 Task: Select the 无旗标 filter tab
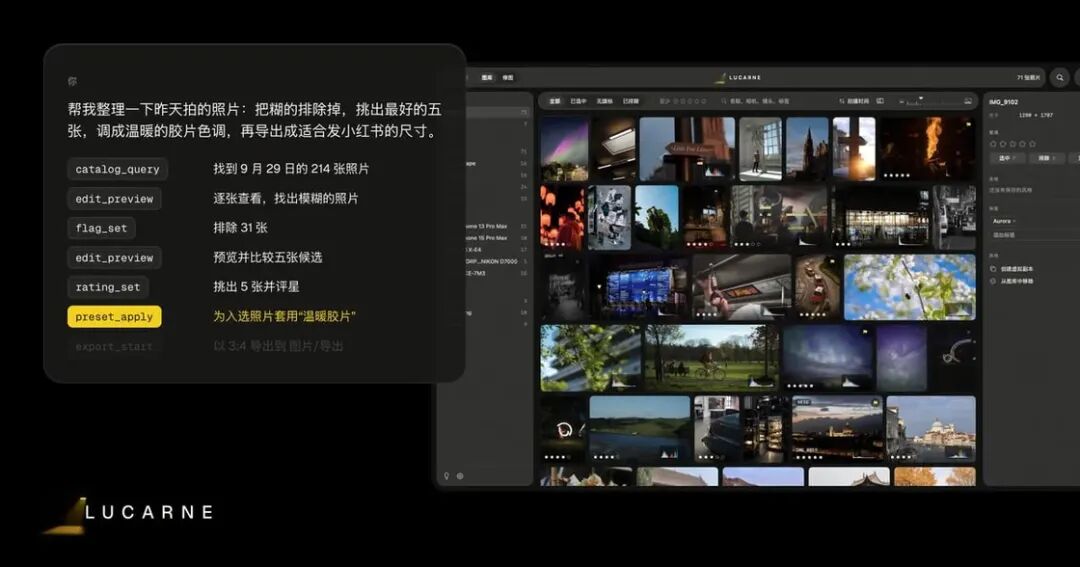coord(605,101)
